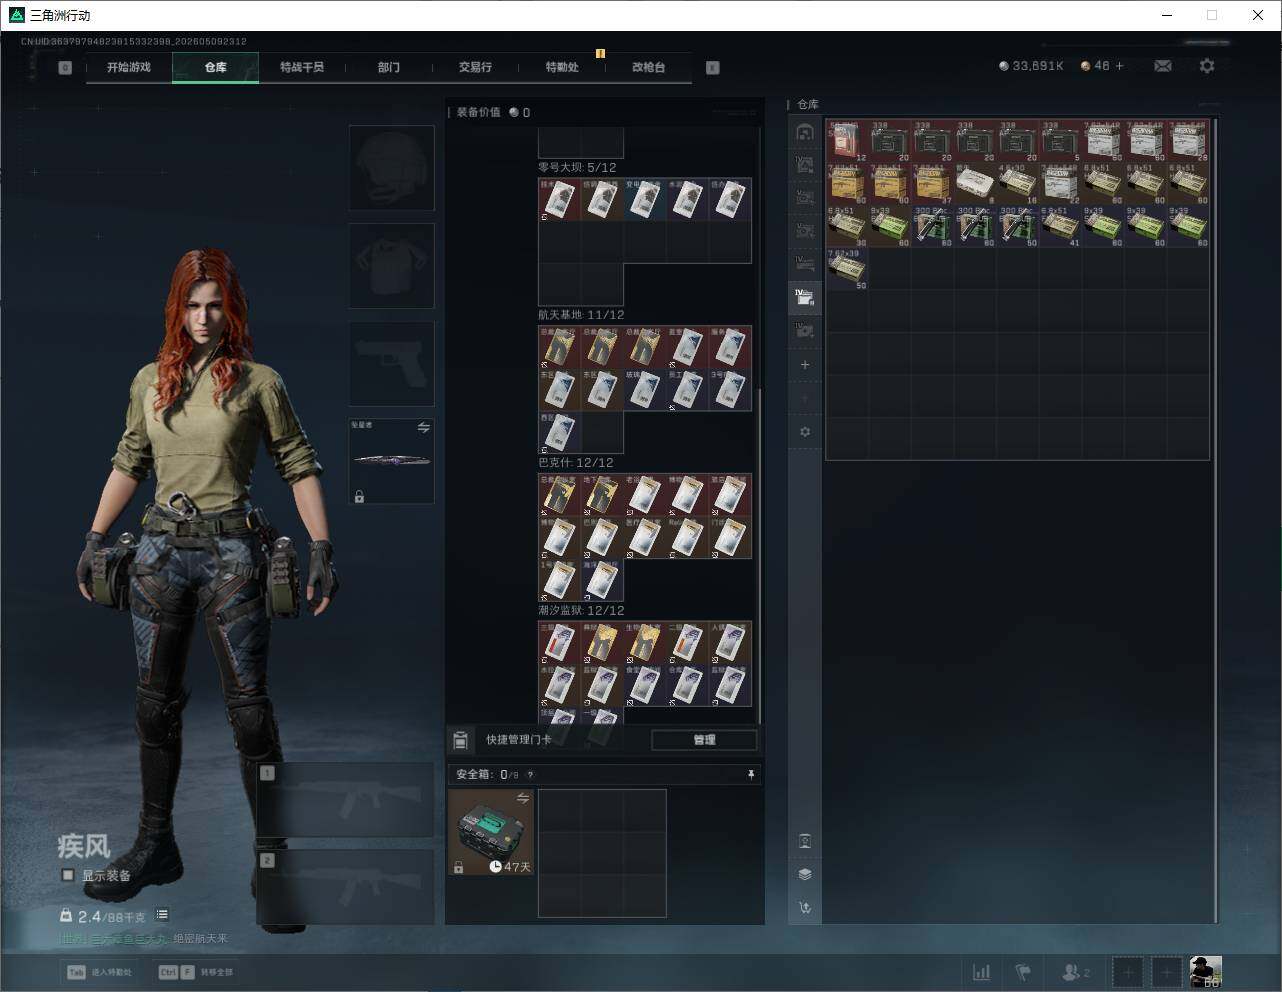Toggle the pin icon on 安全箱 header
This screenshot has width=1282, height=992.
pos(751,775)
